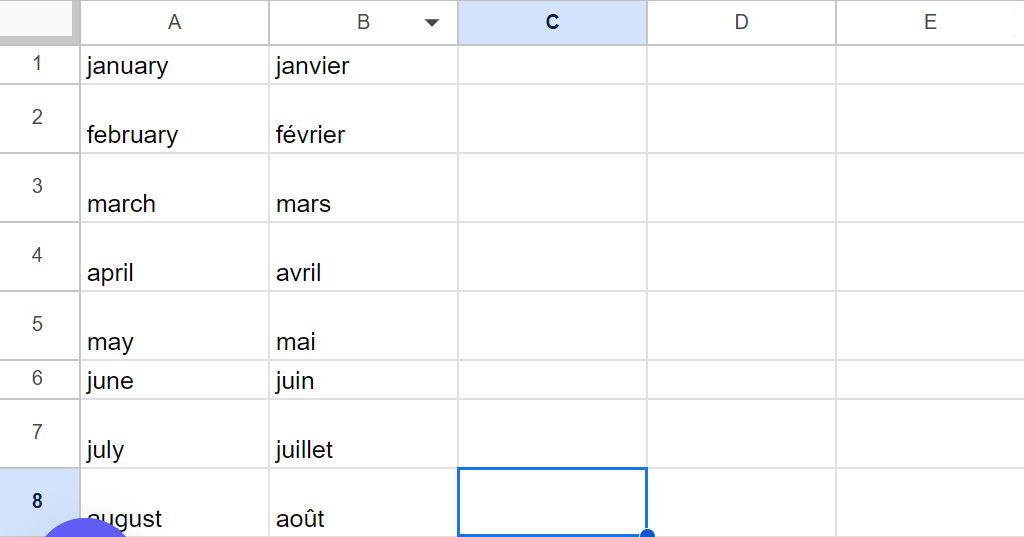Select the cell containing février

(x=363, y=119)
